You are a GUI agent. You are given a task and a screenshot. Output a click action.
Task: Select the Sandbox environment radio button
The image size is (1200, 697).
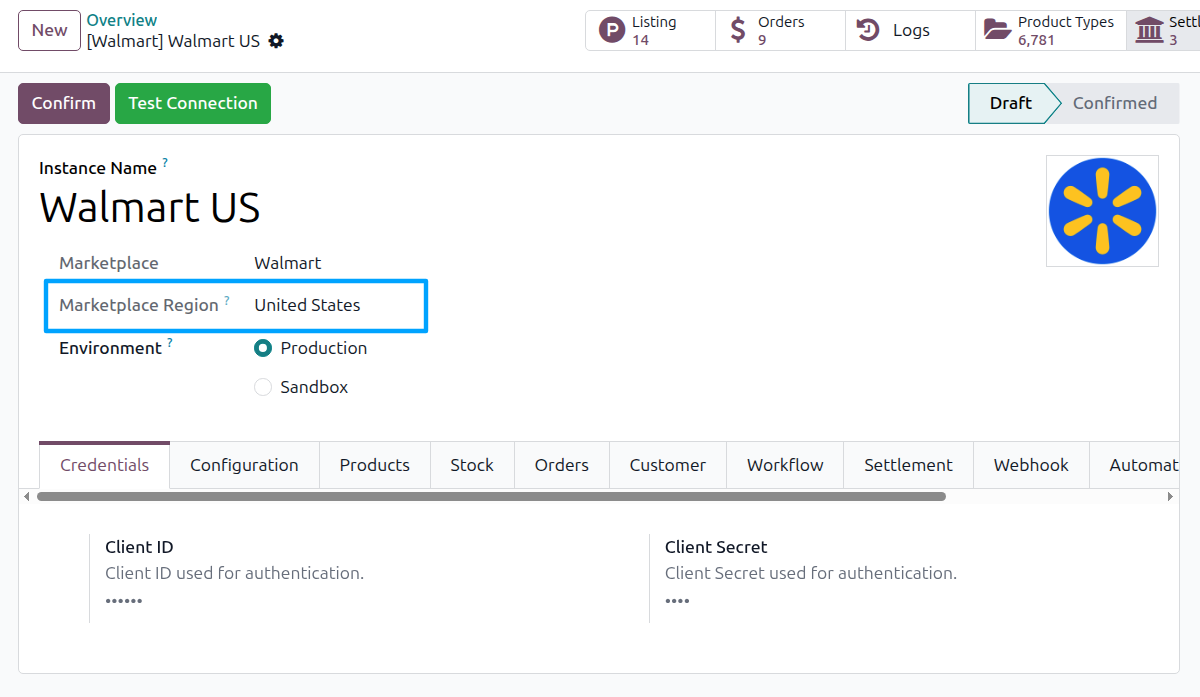pos(263,387)
